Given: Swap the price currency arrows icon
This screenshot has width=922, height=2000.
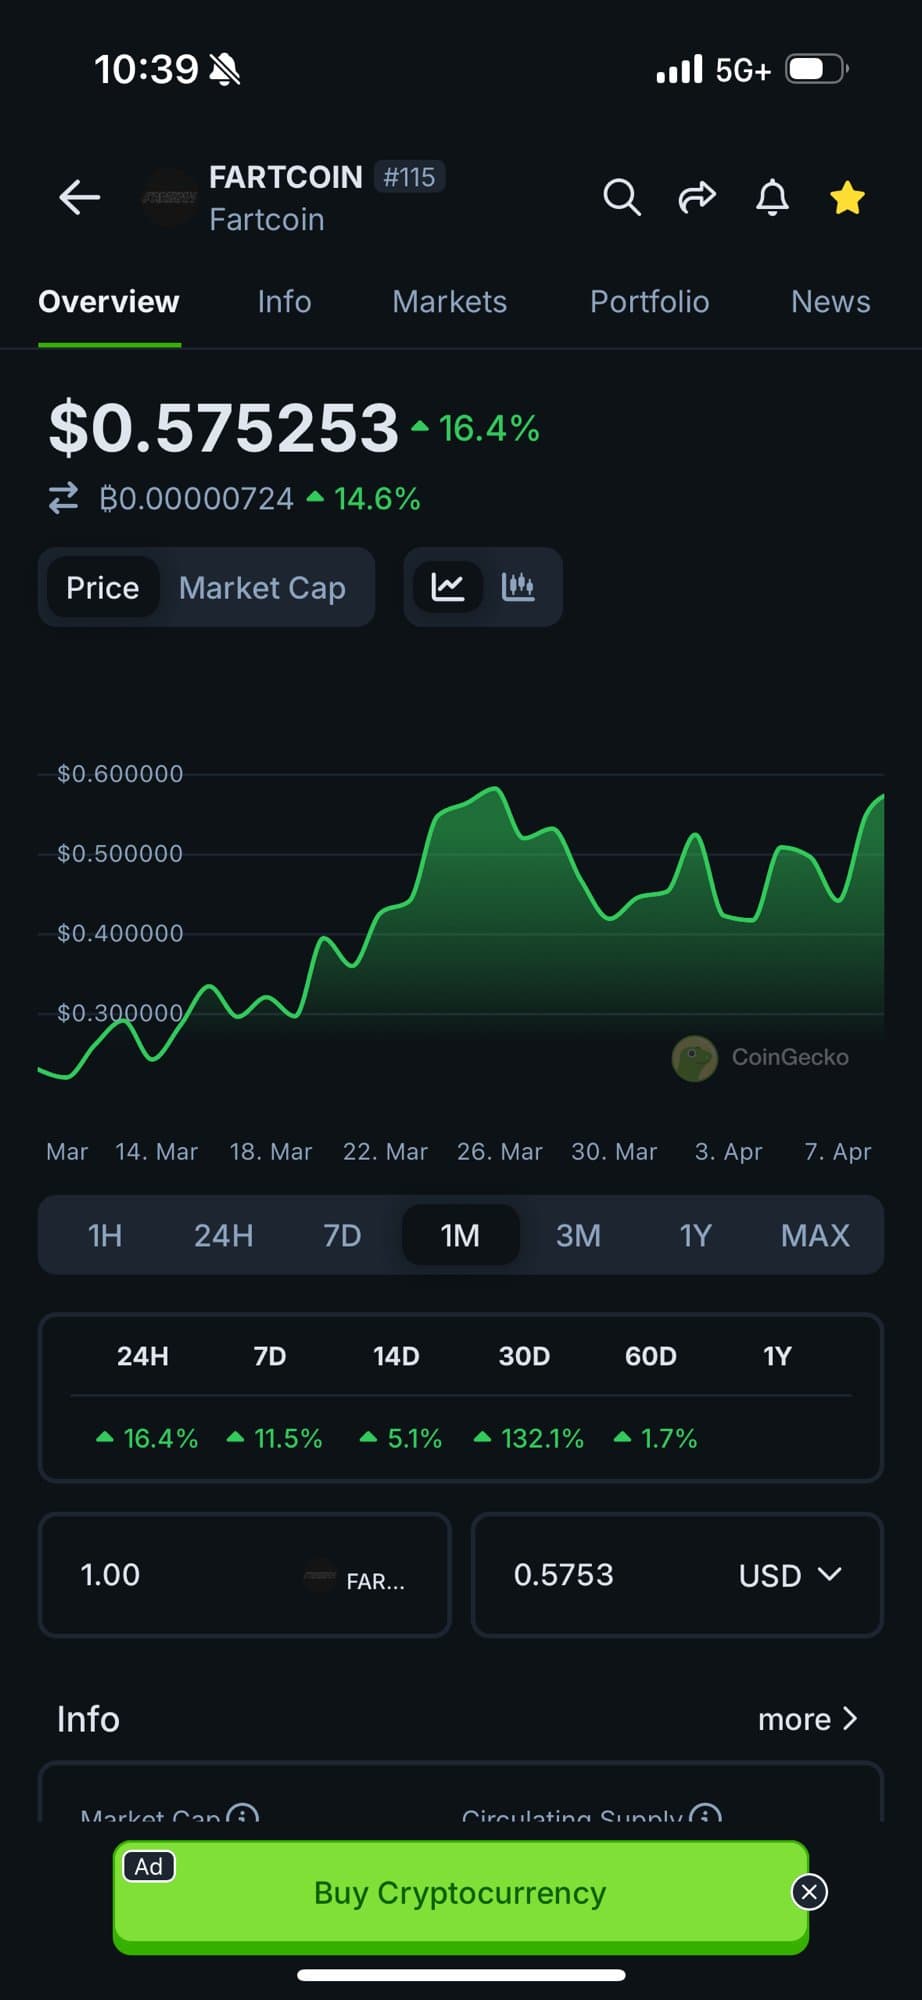Looking at the screenshot, I should point(64,498).
